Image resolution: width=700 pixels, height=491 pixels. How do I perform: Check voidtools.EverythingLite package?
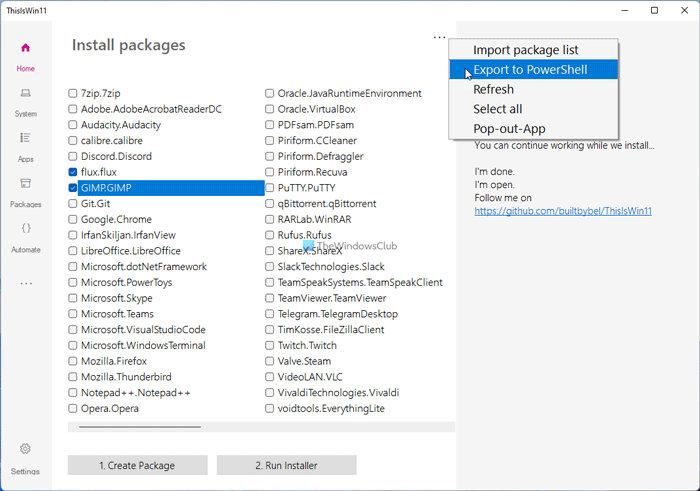click(269, 408)
